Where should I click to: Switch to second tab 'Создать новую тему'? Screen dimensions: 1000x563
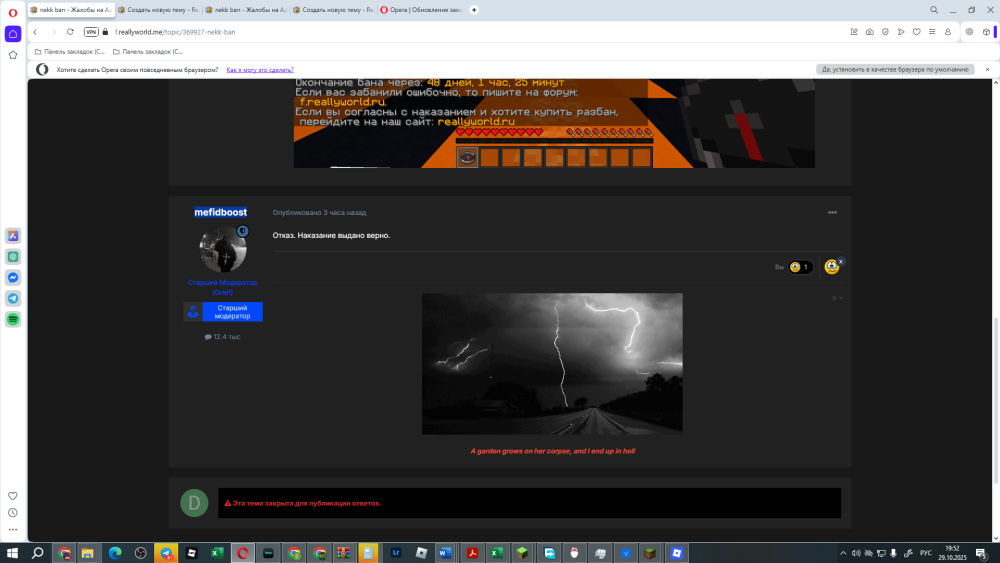159,10
